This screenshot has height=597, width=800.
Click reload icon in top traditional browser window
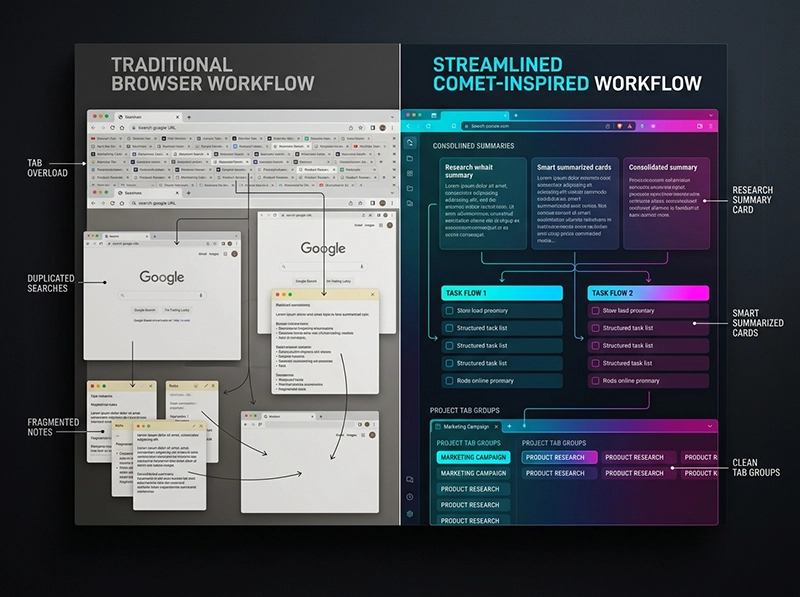pos(112,128)
